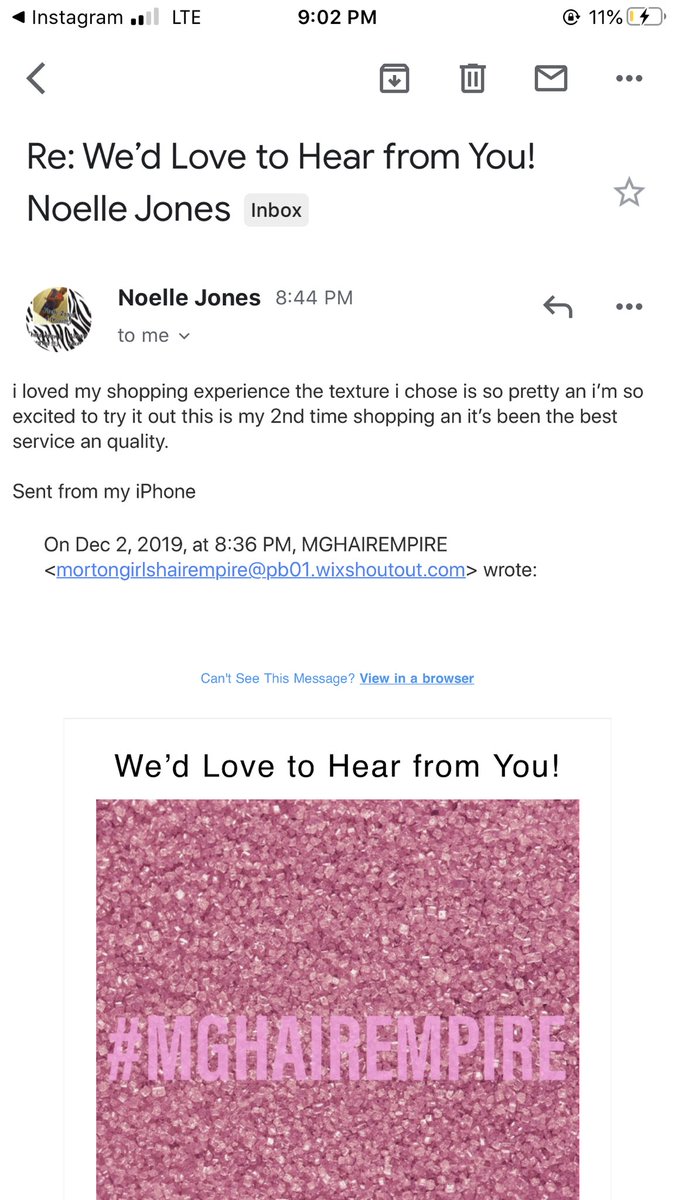Tap the 8:44 PM timestamp
Screen dimensions: 675x1200
(314, 298)
